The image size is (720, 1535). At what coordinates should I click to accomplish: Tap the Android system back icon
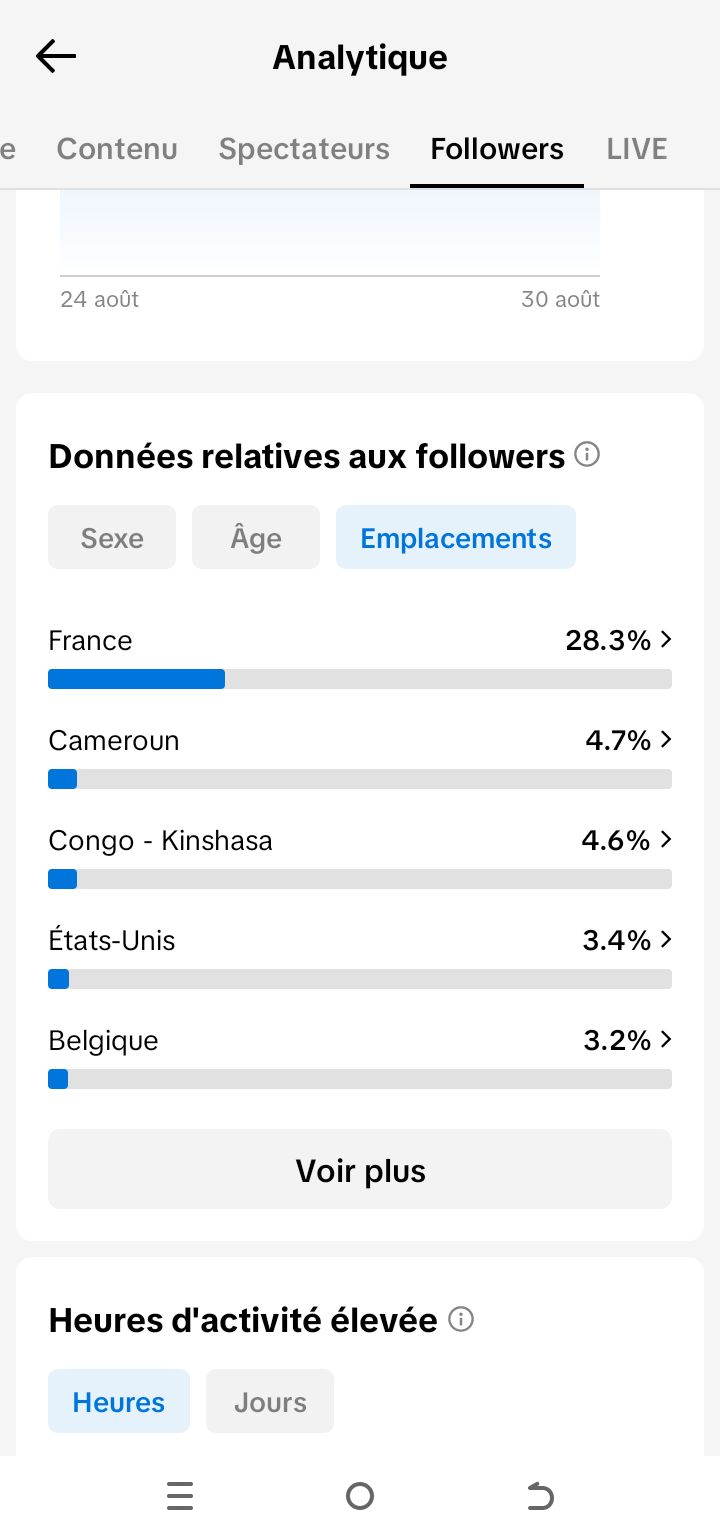(x=540, y=1496)
